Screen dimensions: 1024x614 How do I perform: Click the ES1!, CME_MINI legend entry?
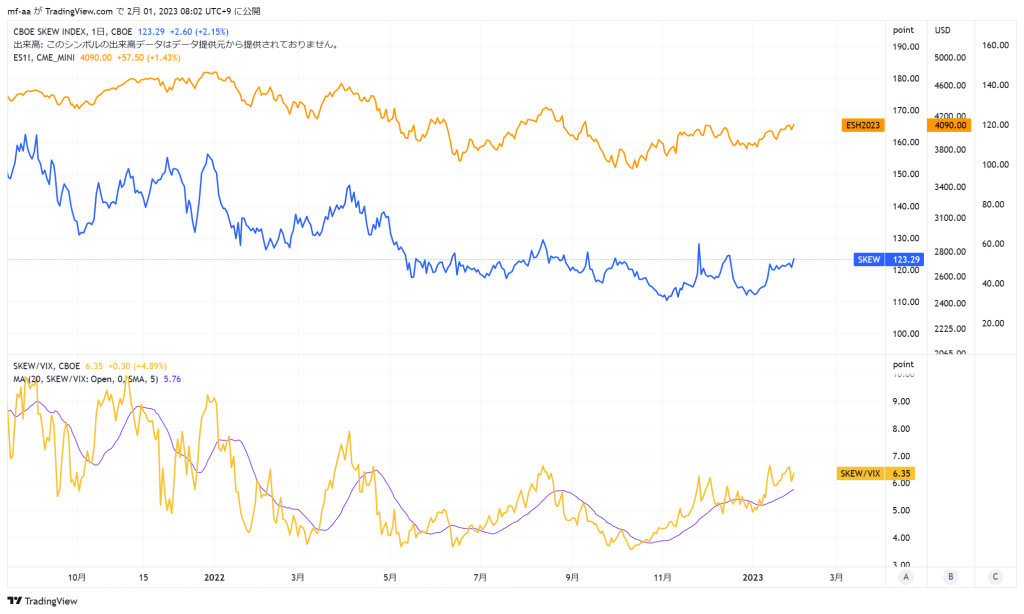click(x=44, y=57)
